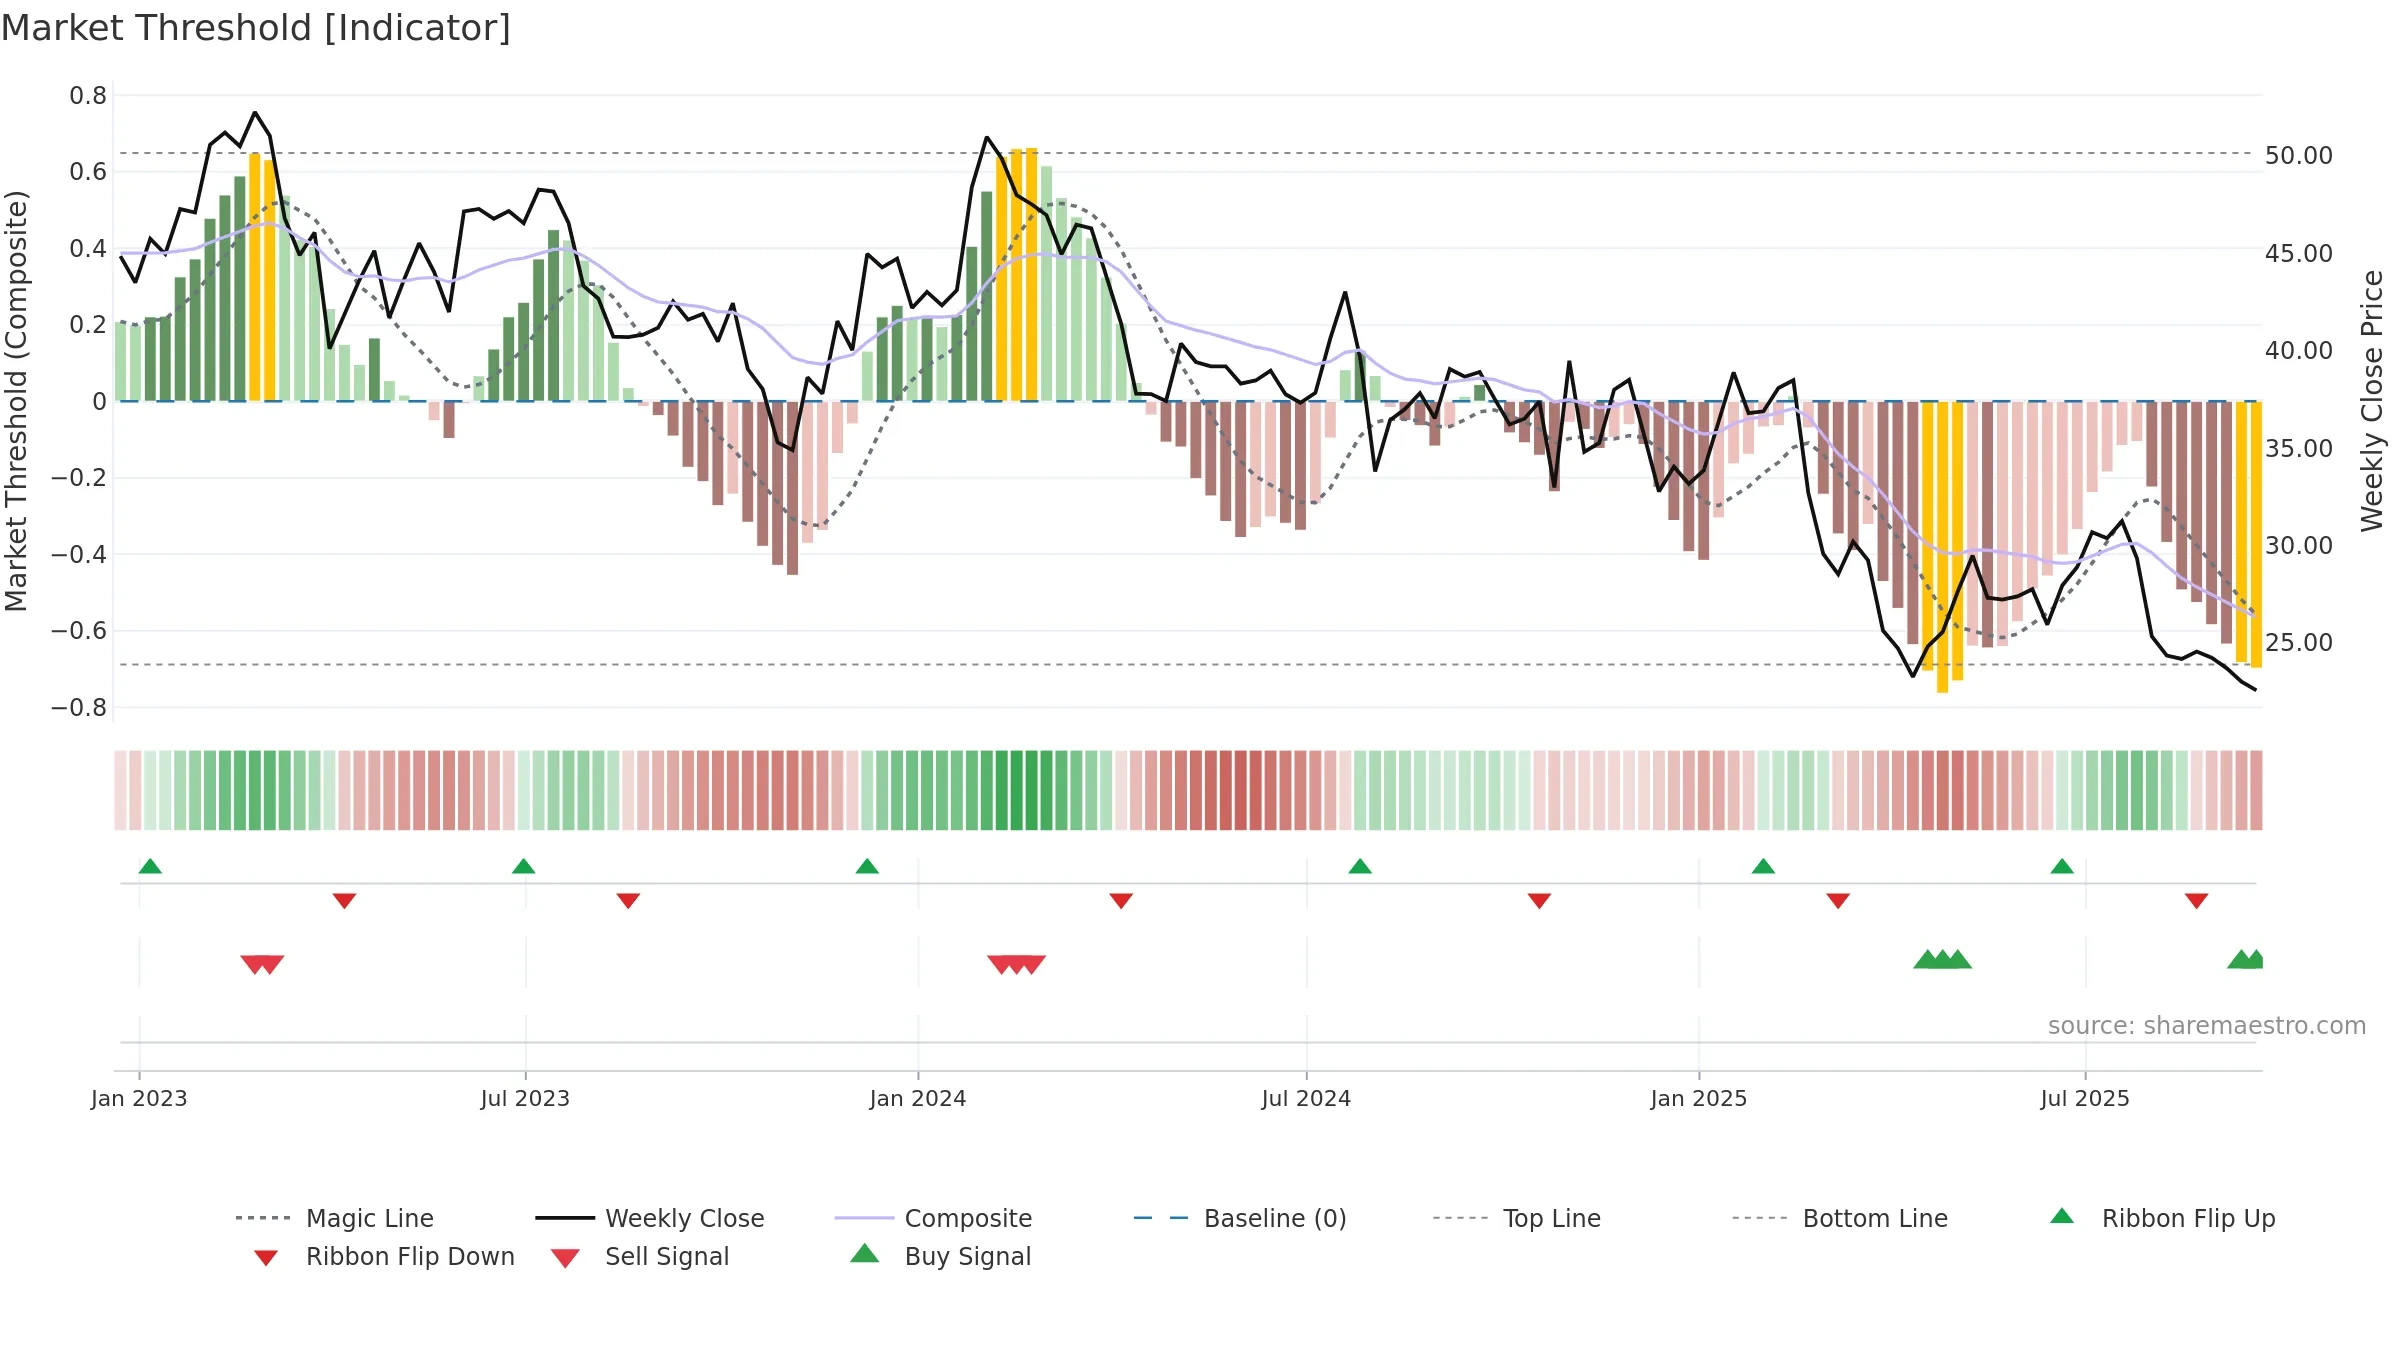The width and height of the screenshot is (2400, 1350).
Task: Click the Sell Signal cluster in early 2024
Action: tap(1016, 964)
